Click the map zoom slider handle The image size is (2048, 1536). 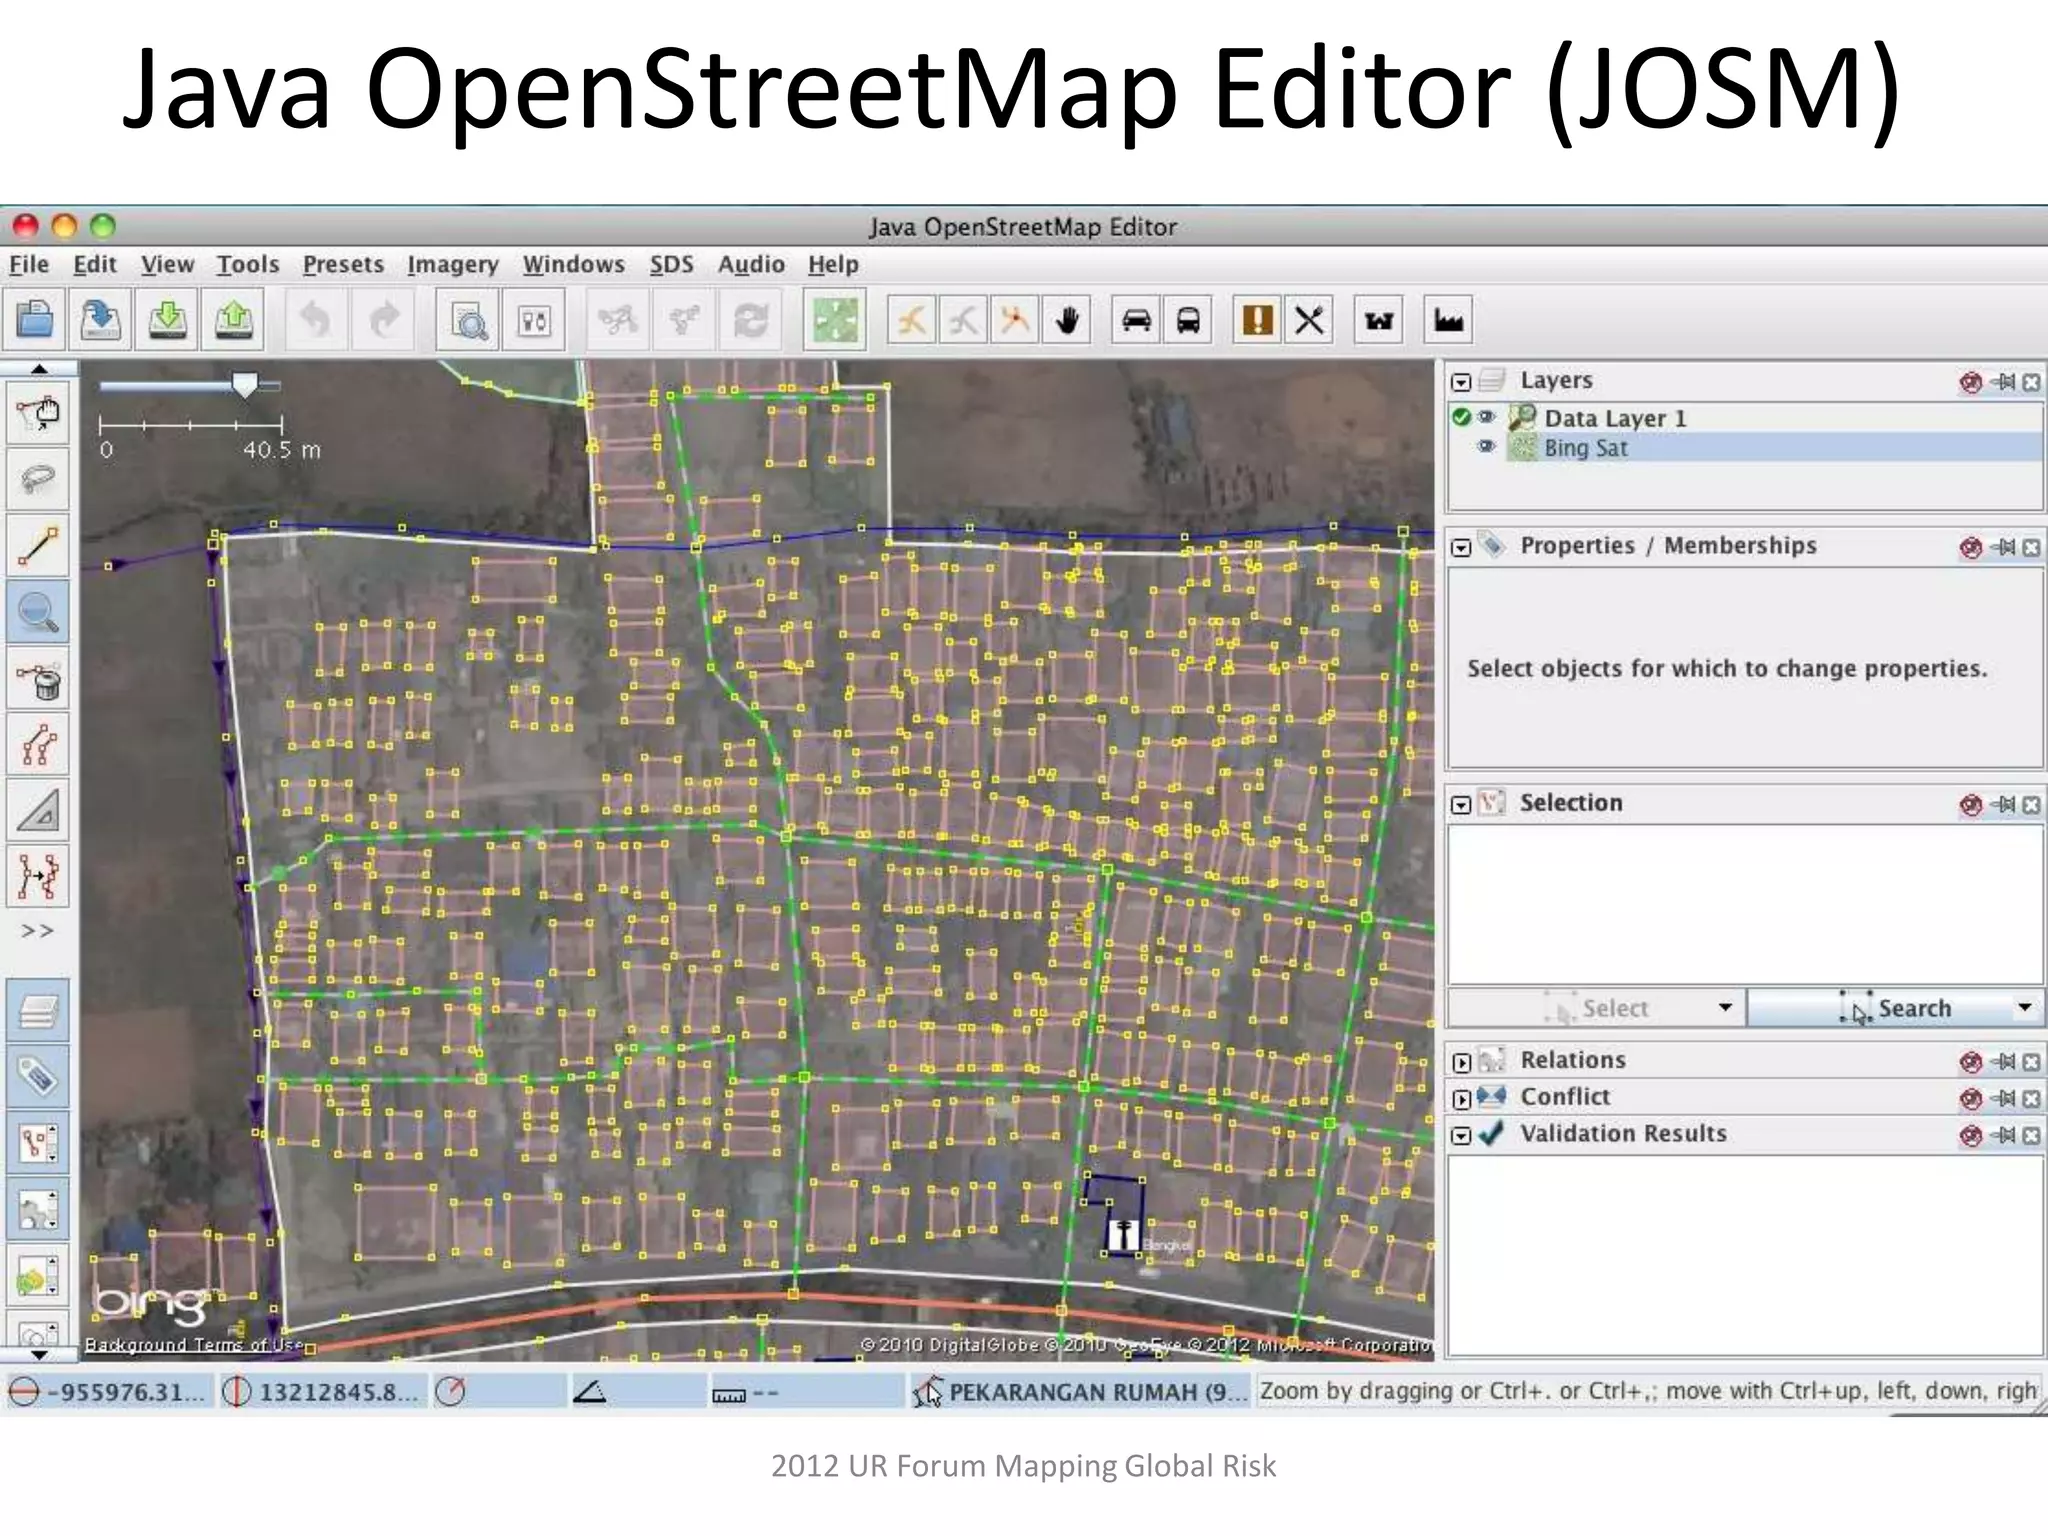pyautogui.click(x=245, y=384)
